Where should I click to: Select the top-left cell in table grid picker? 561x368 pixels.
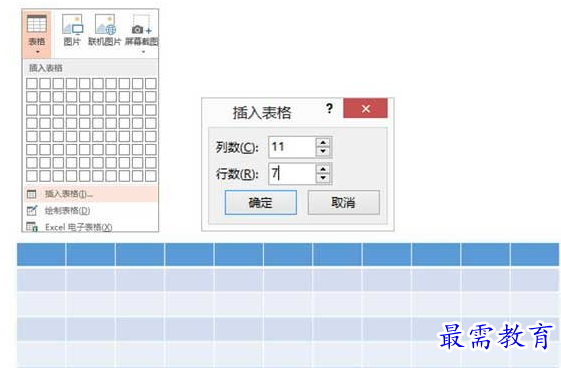32,83
